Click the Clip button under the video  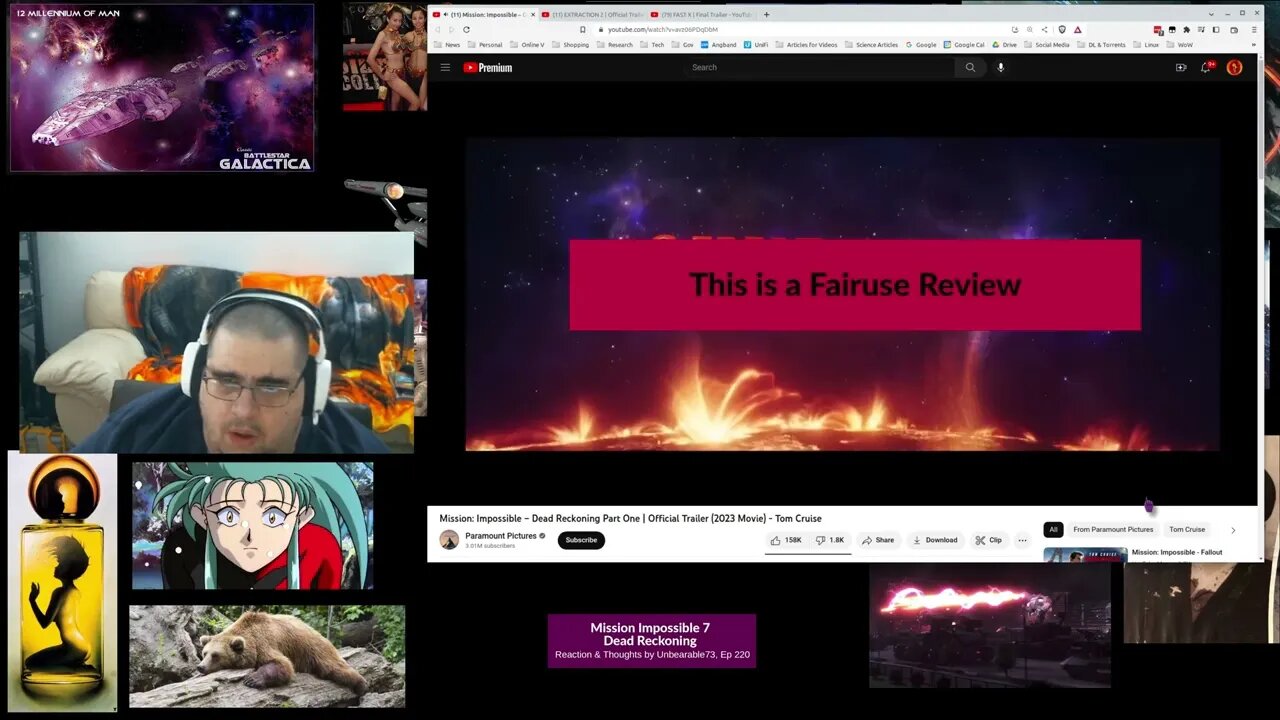(x=989, y=540)
